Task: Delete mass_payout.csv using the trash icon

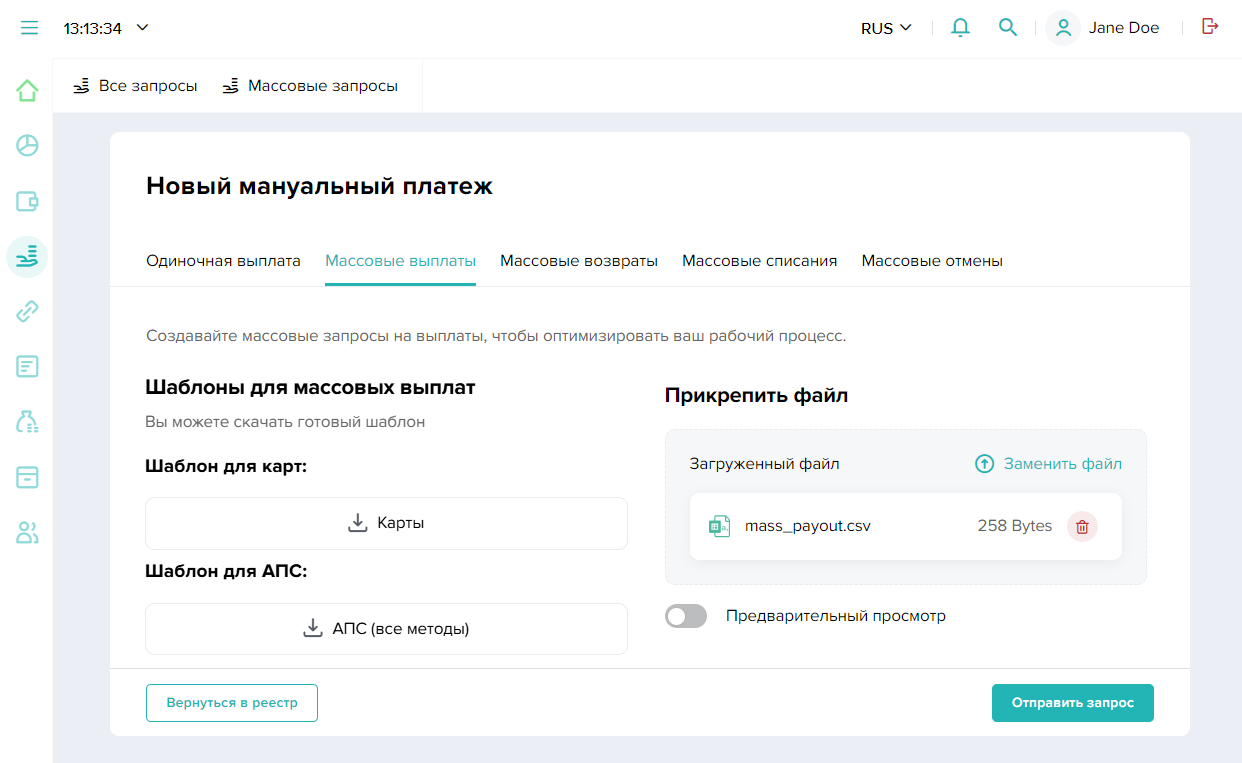Action: [x=1082, y=526]
